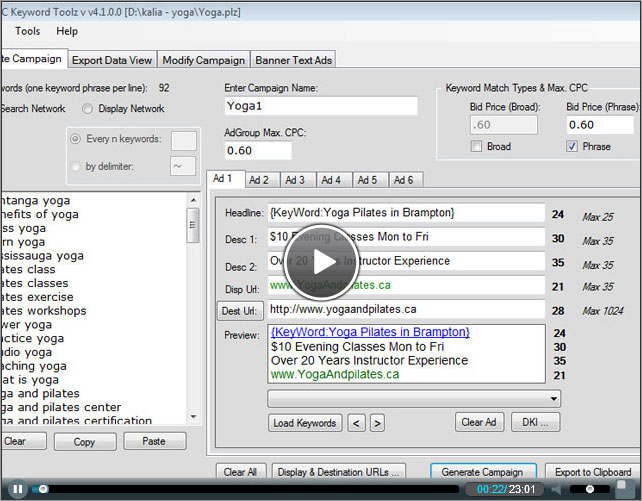Open the dropdown below the ad preview
The image size is (642, 501).
[414, 399]
